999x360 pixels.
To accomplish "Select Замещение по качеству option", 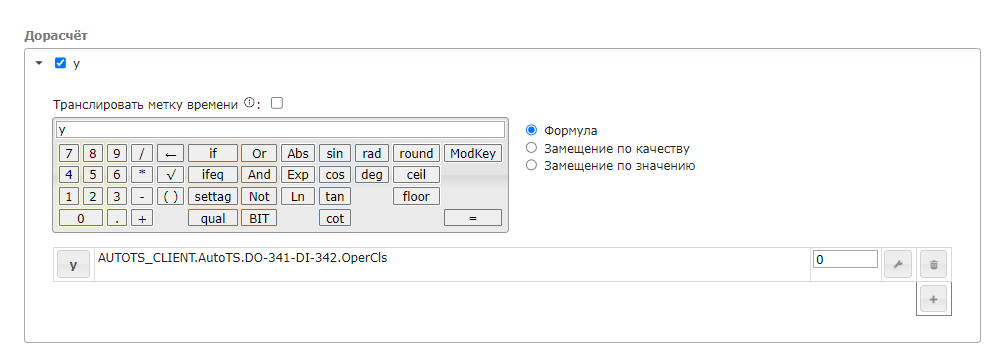I will [x=531, y=148].
